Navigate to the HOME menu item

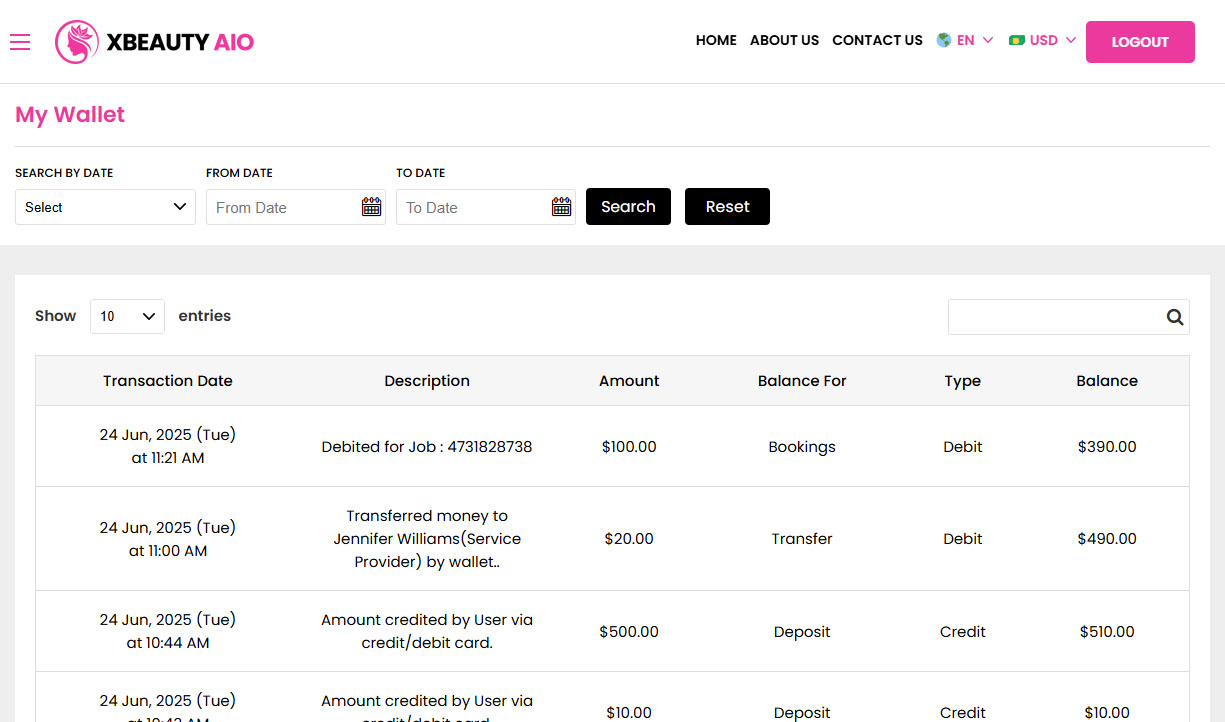[x=716, y=41]
